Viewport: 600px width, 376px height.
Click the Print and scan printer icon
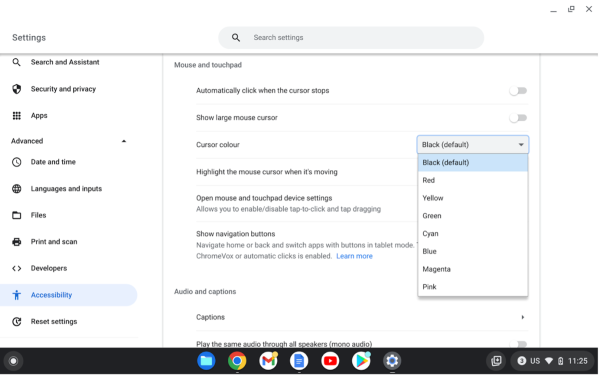pos(16,242)
